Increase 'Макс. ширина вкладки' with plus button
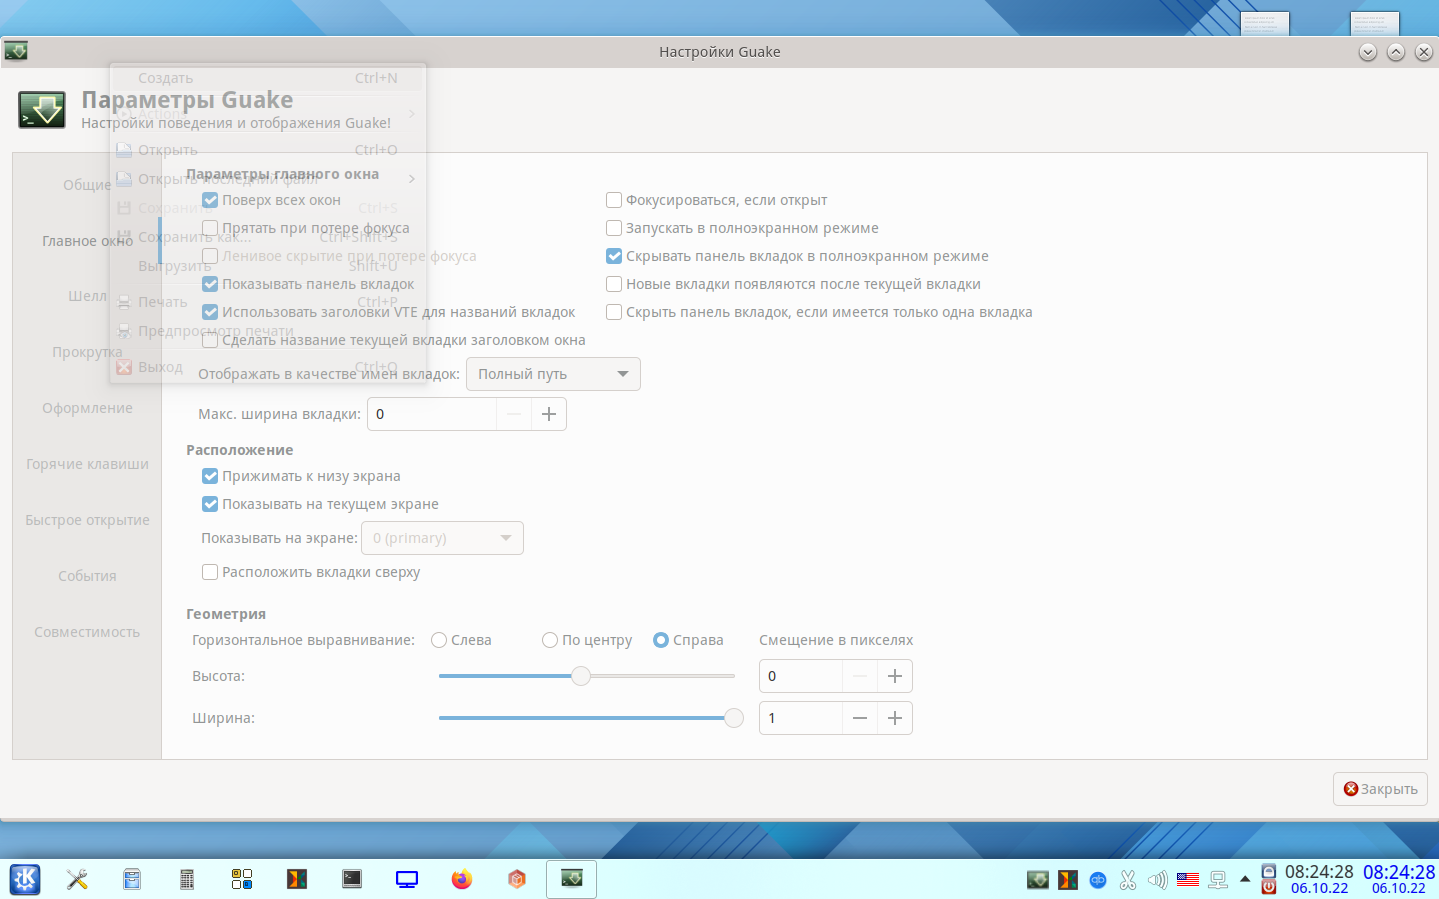Screen dimensions: 1439x899 click(549, 414)
